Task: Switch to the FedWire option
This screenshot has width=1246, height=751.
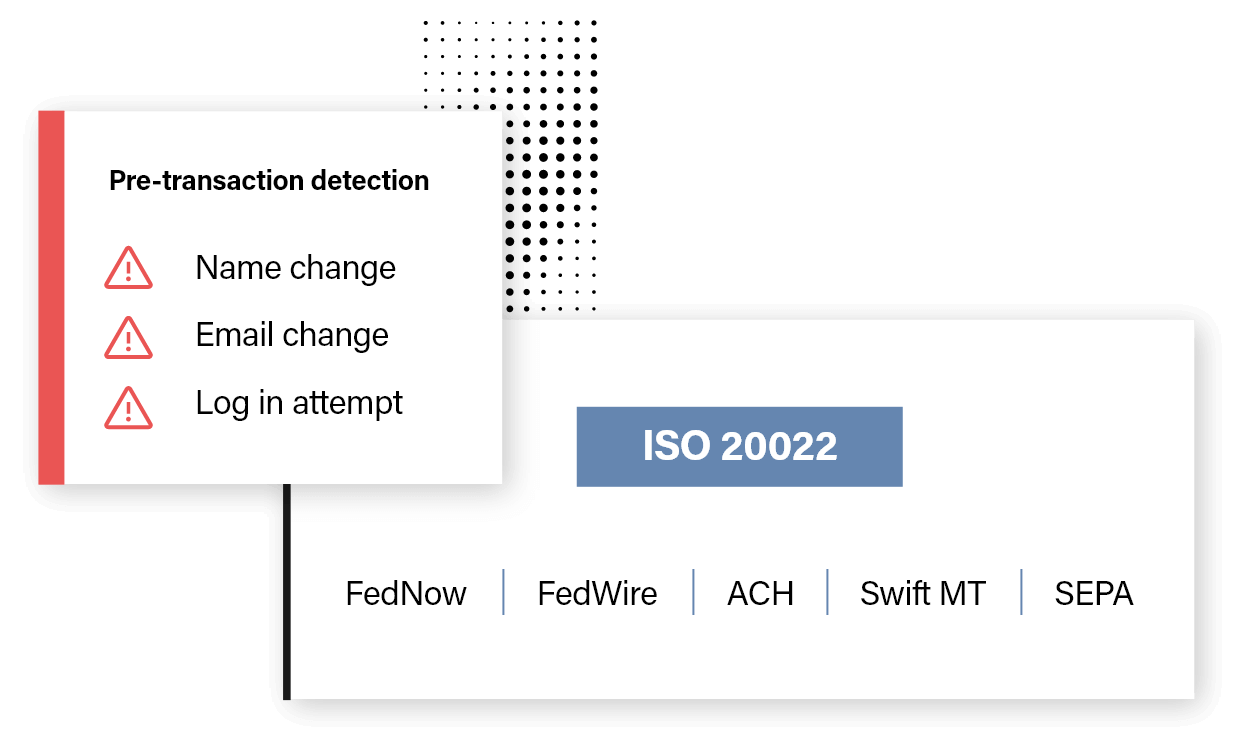Action: click(x=597, y=593)
